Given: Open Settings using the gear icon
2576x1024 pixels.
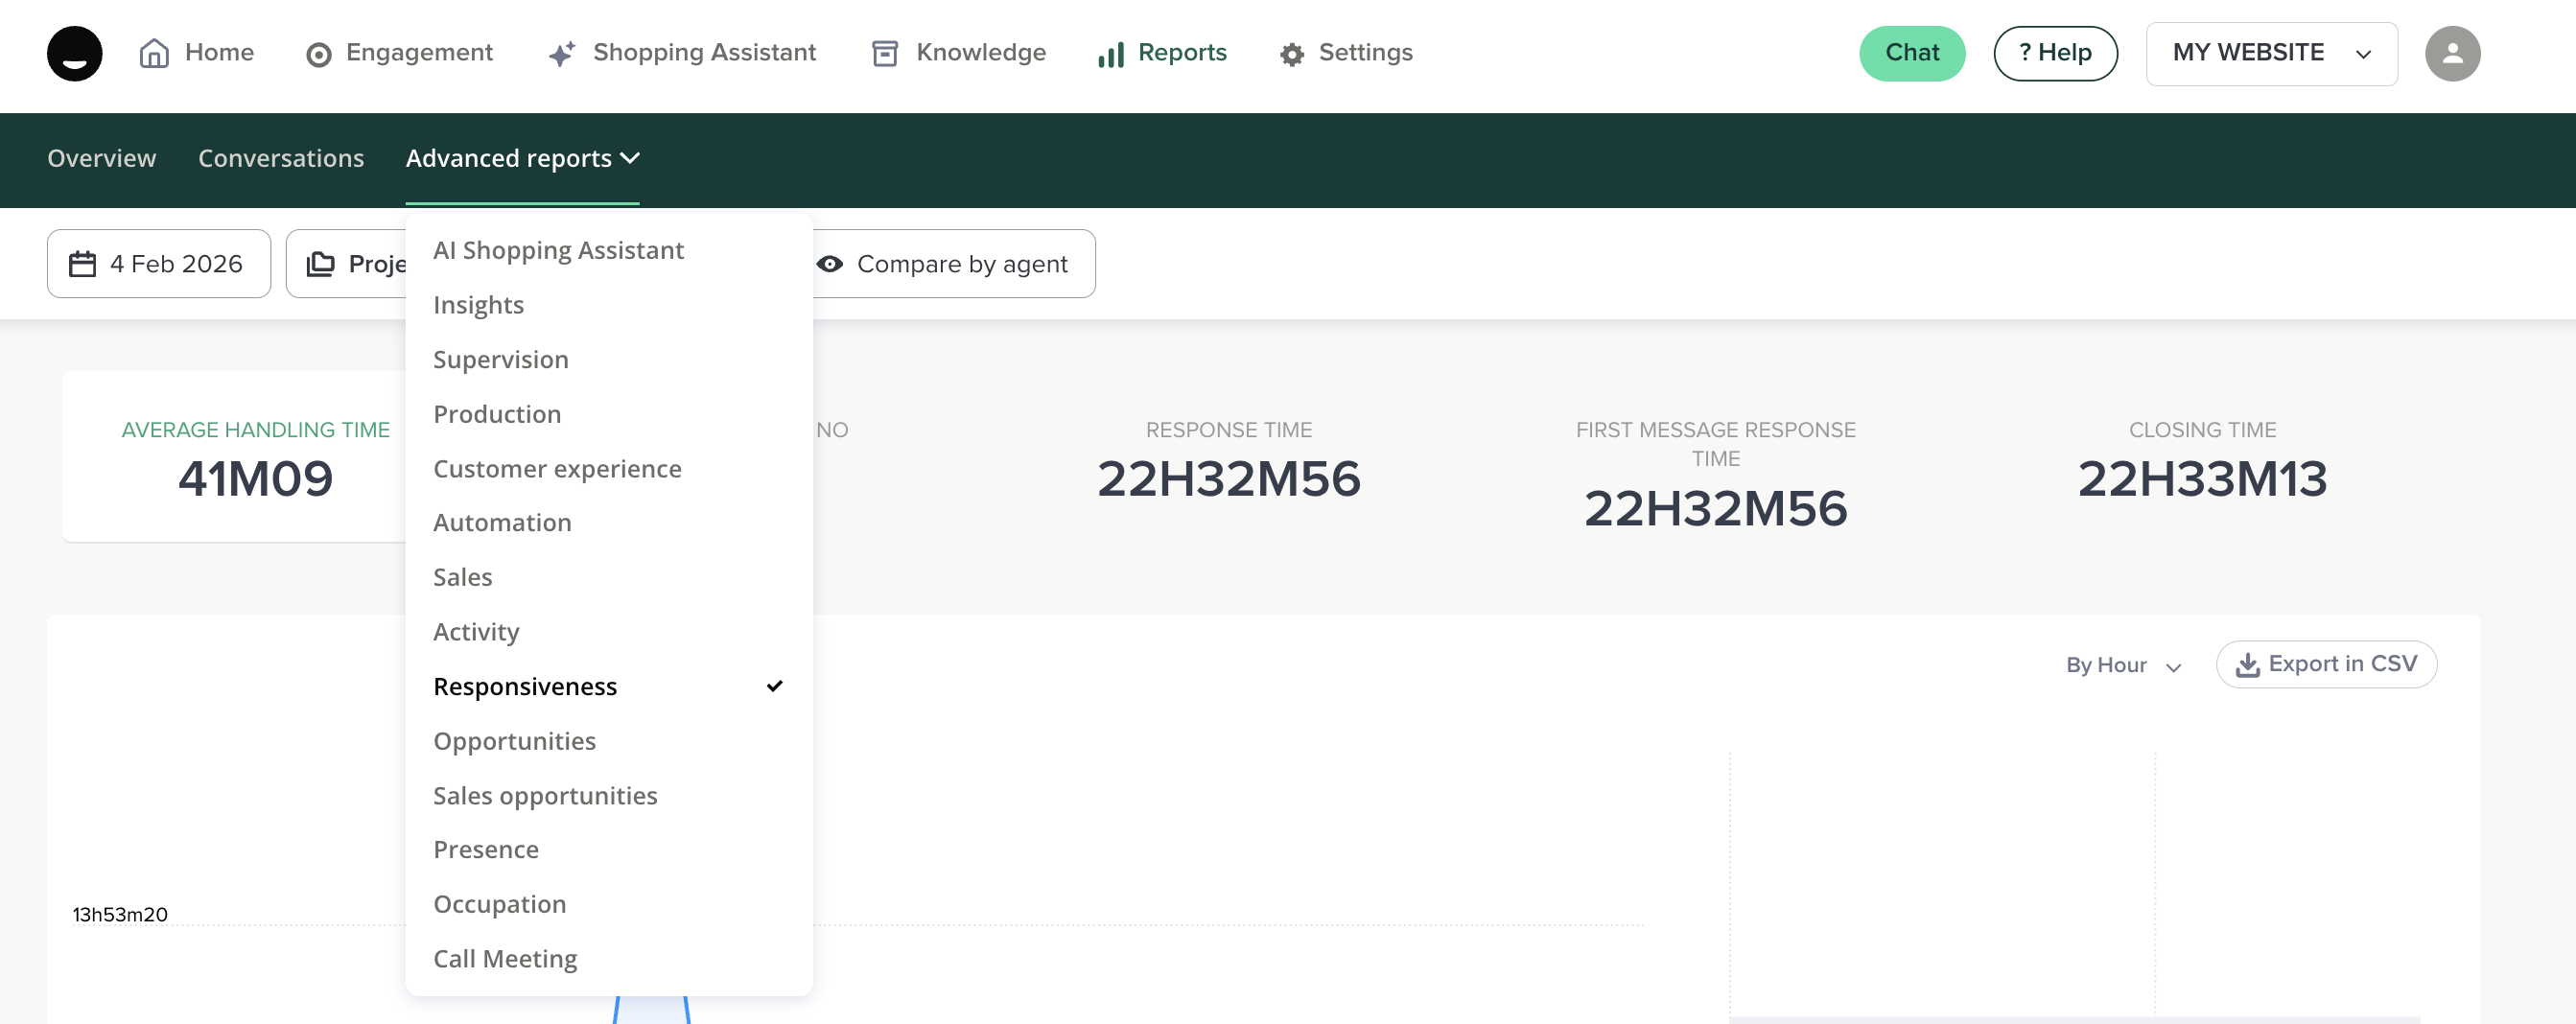Looking at the screenshot, I should click(x=1291, y=54).
